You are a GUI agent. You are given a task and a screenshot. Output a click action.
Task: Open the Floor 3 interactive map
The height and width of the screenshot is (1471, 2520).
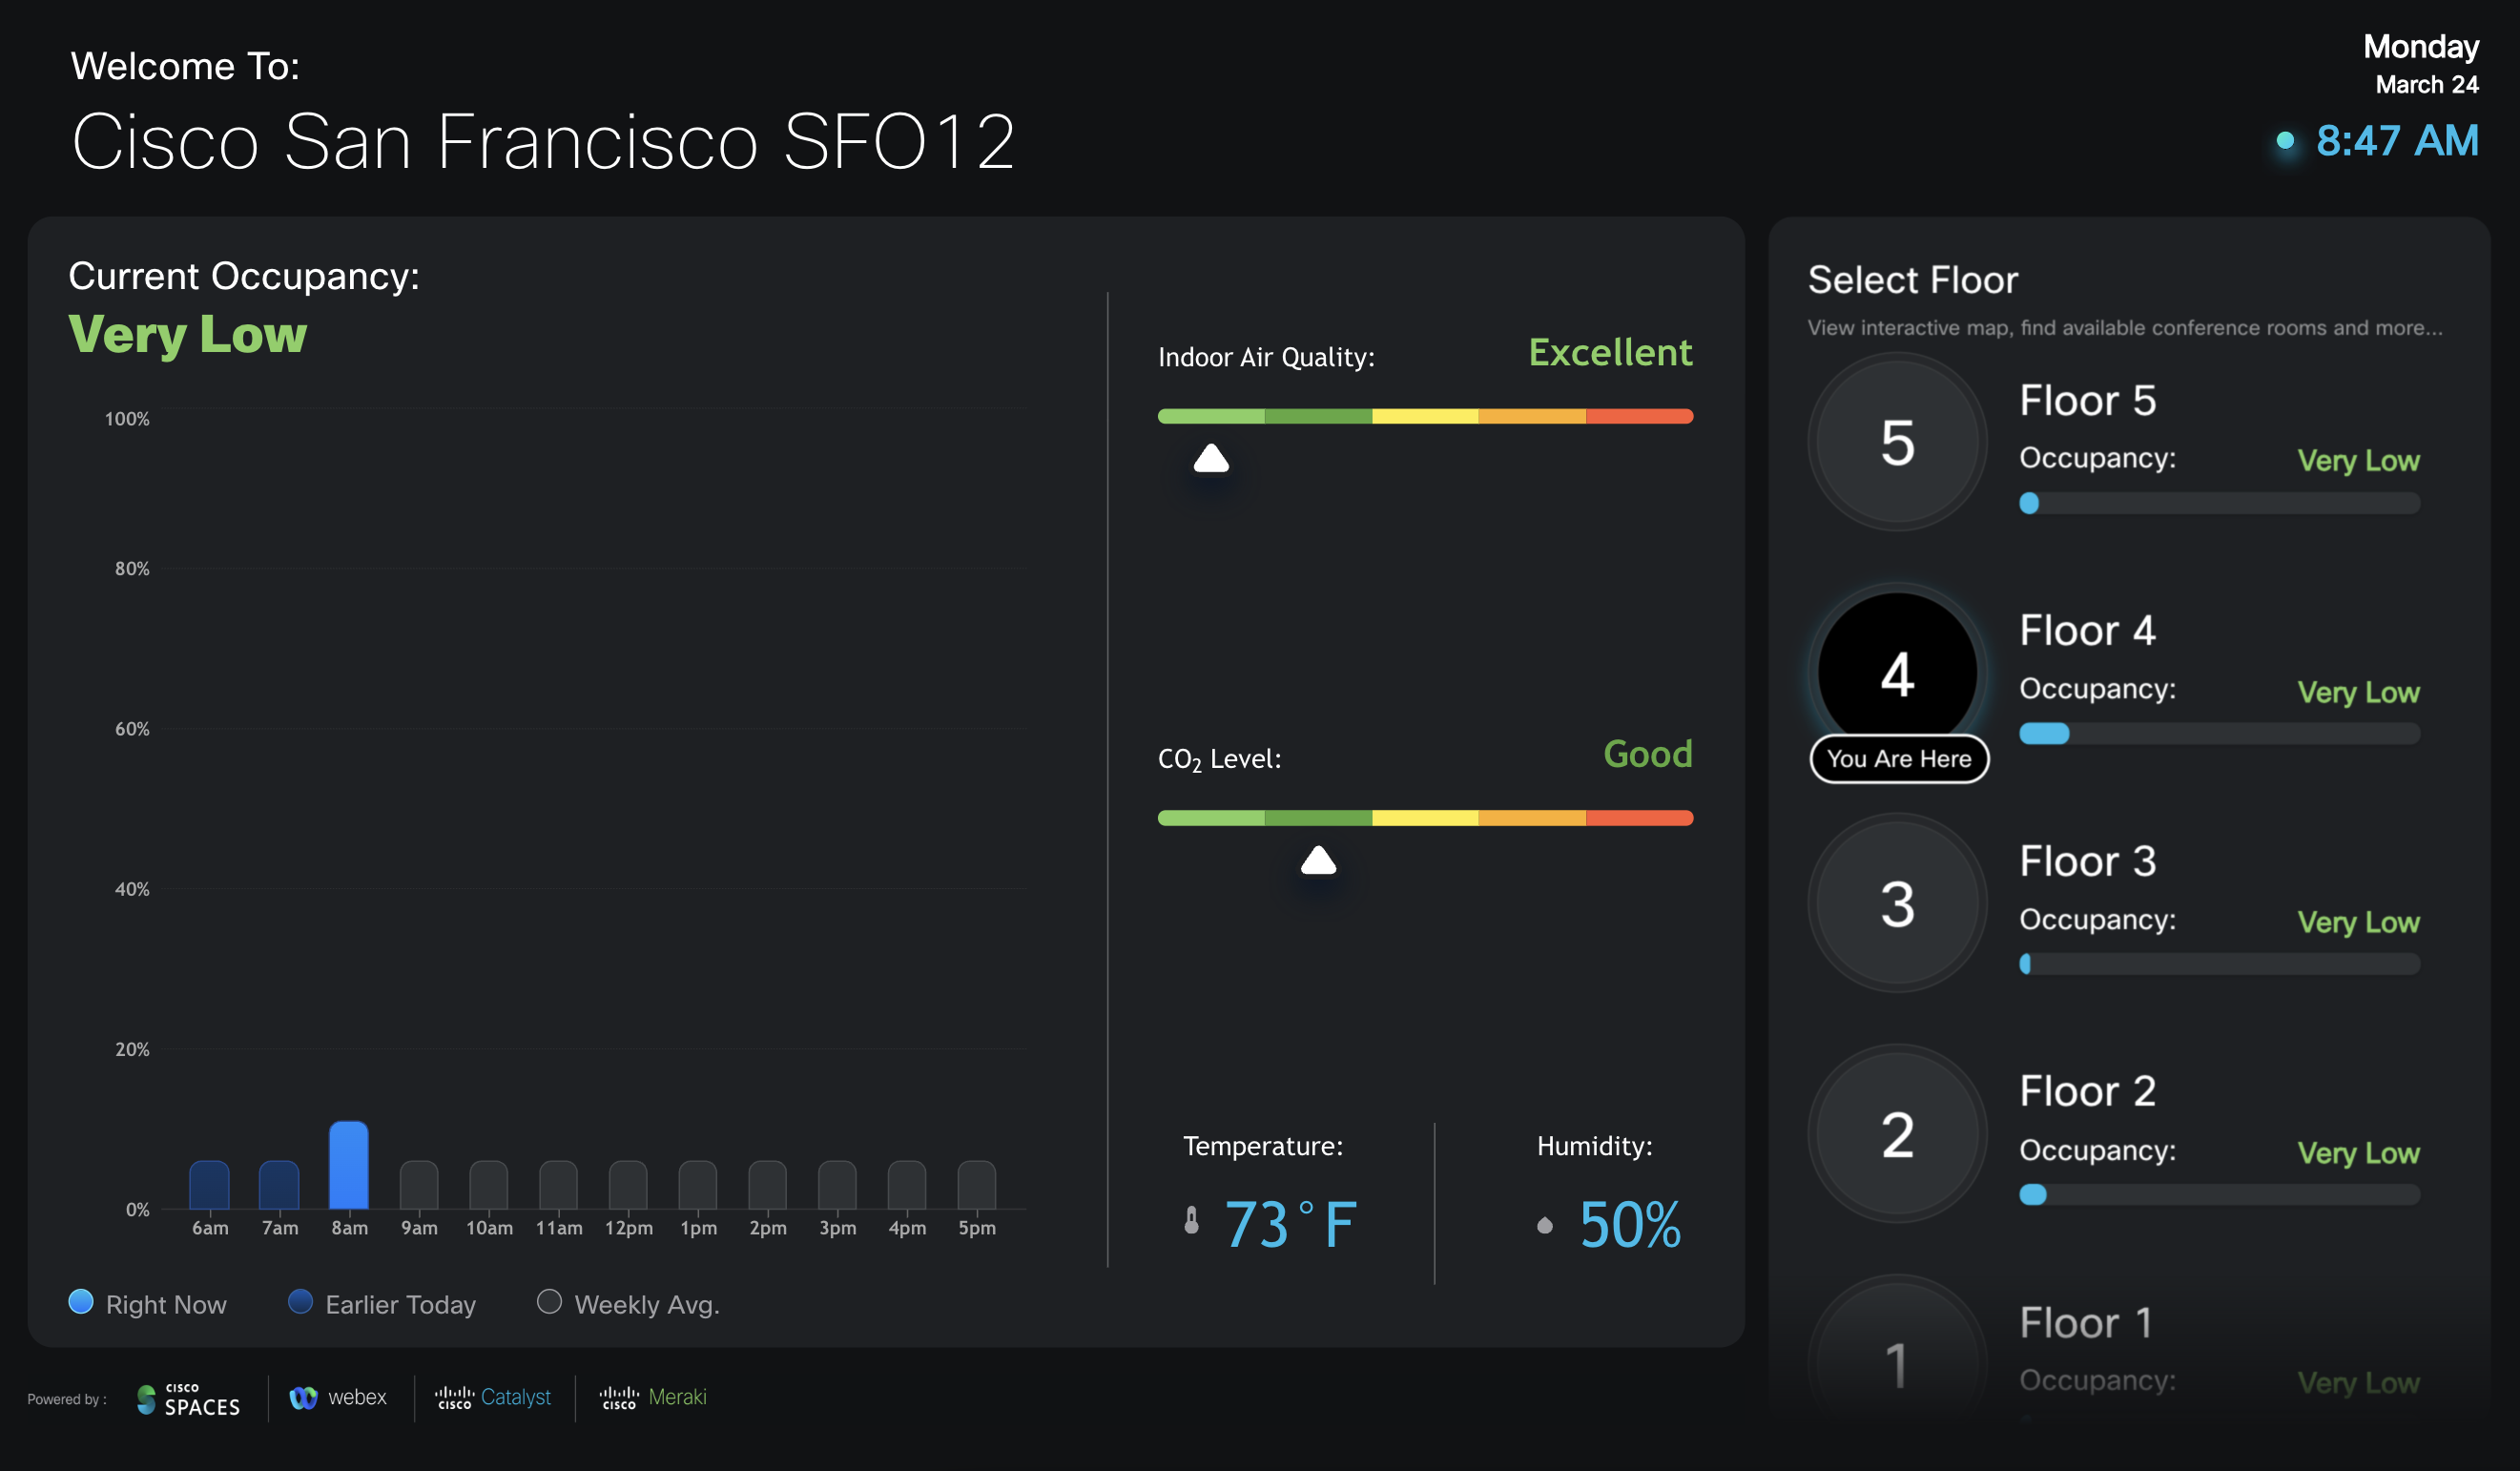[1896, 903]
